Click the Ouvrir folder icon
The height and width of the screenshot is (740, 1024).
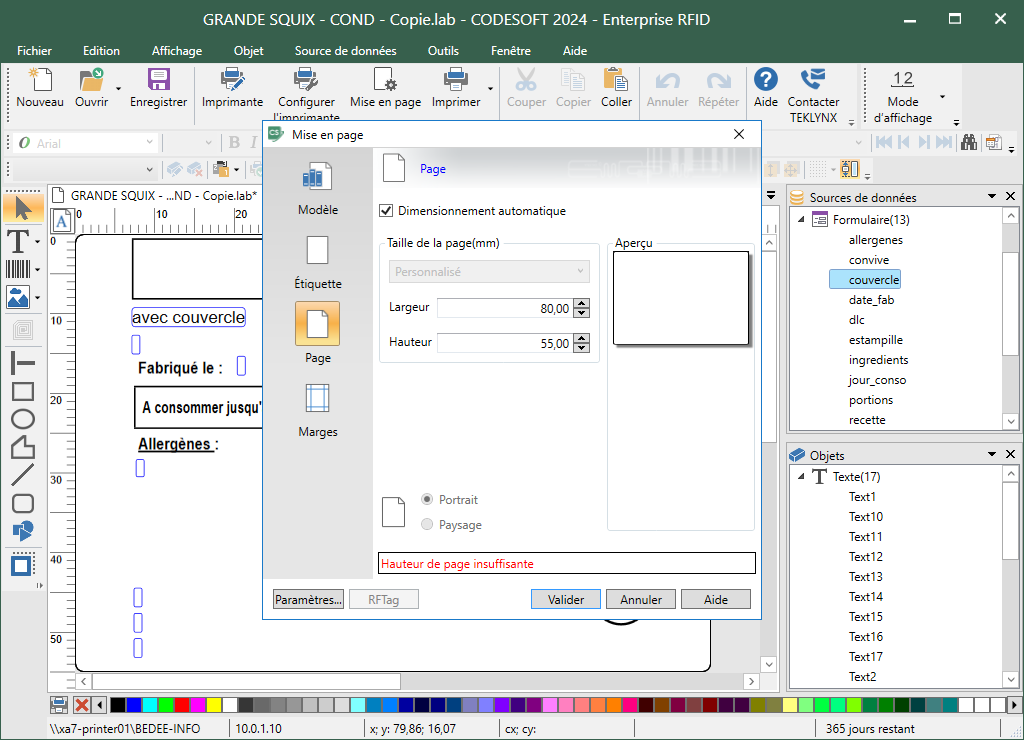[x=91, y=80]
